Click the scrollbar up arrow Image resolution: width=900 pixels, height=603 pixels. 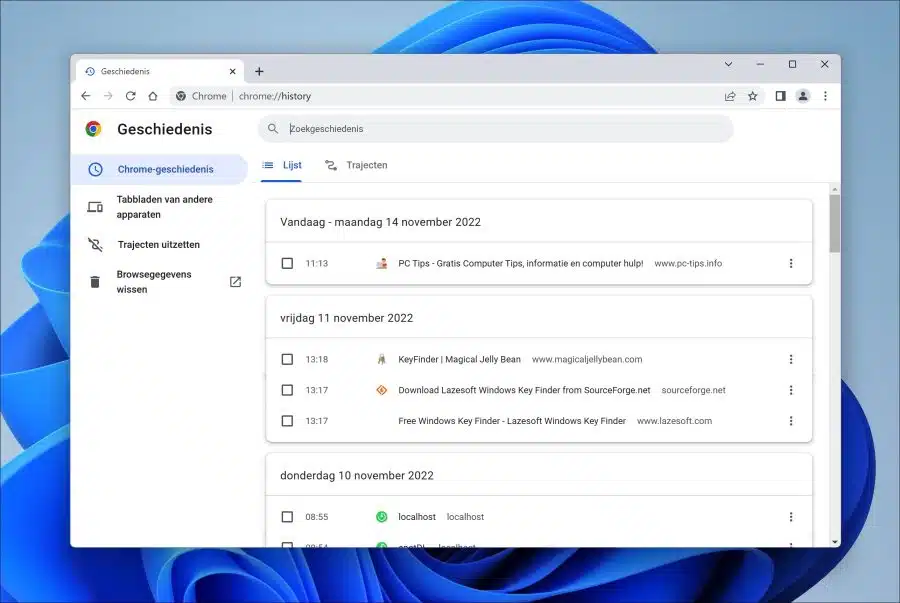click(835, 189)
